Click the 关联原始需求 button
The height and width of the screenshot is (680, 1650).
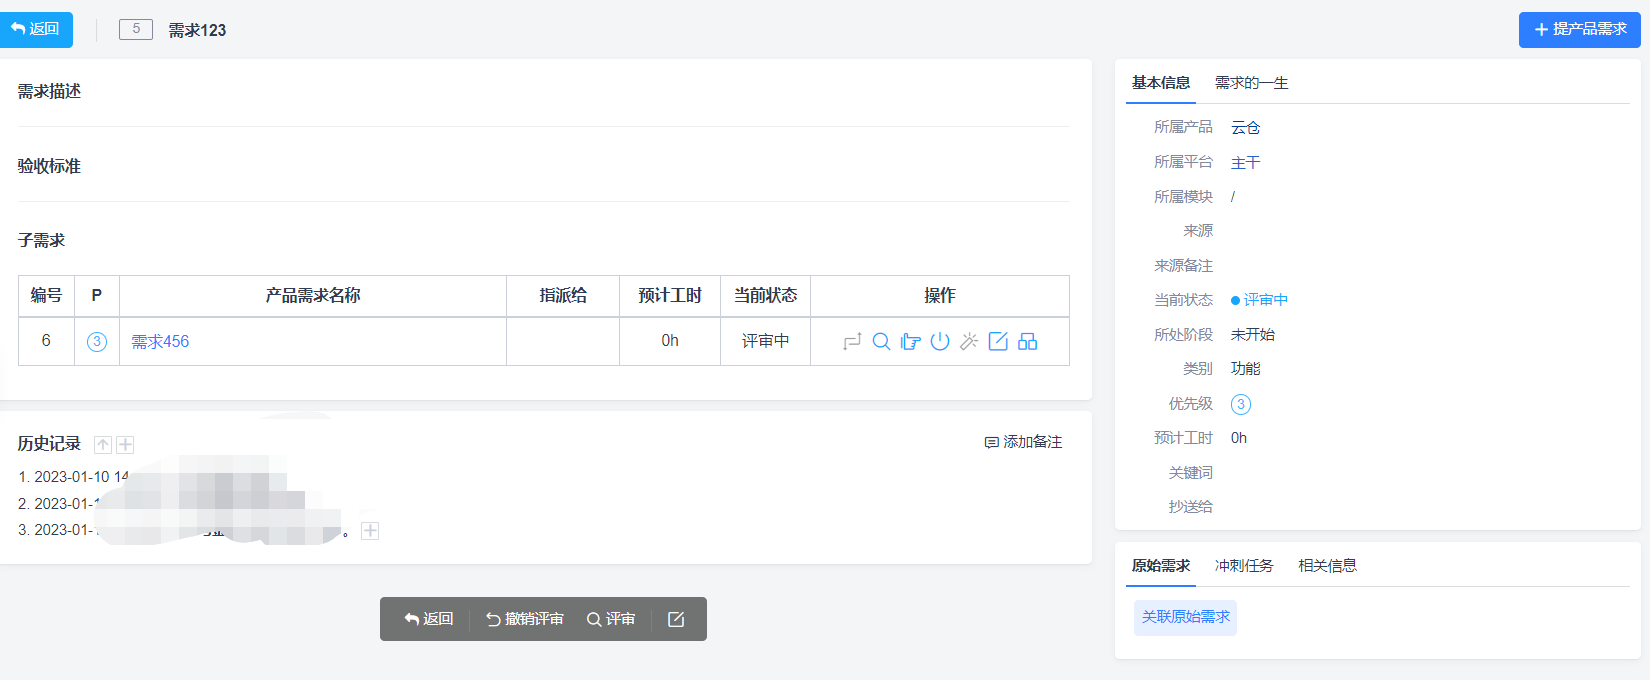pos(1185,617)
